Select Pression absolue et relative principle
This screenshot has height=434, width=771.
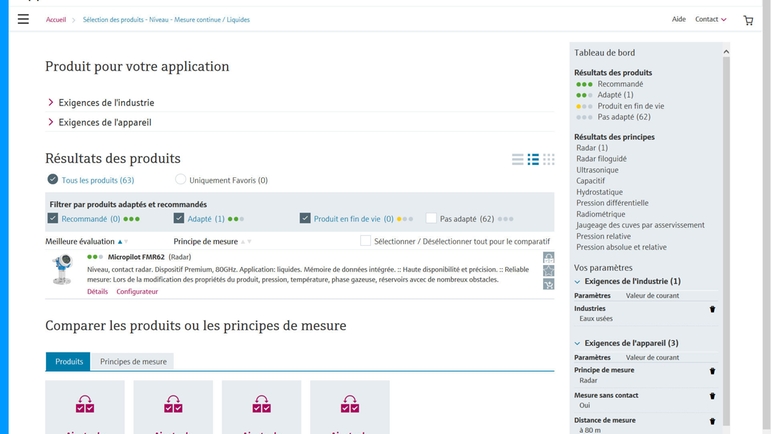tap(622, 247)
